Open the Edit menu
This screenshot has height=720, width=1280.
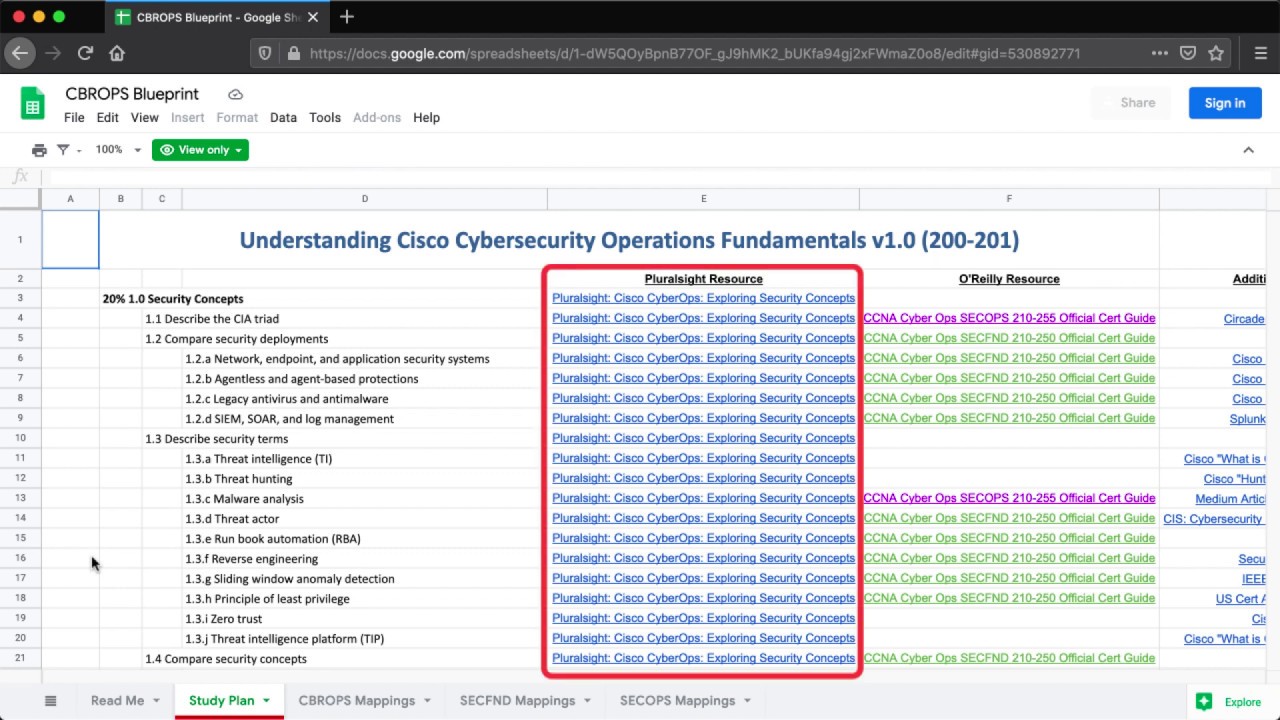point(108,117)
